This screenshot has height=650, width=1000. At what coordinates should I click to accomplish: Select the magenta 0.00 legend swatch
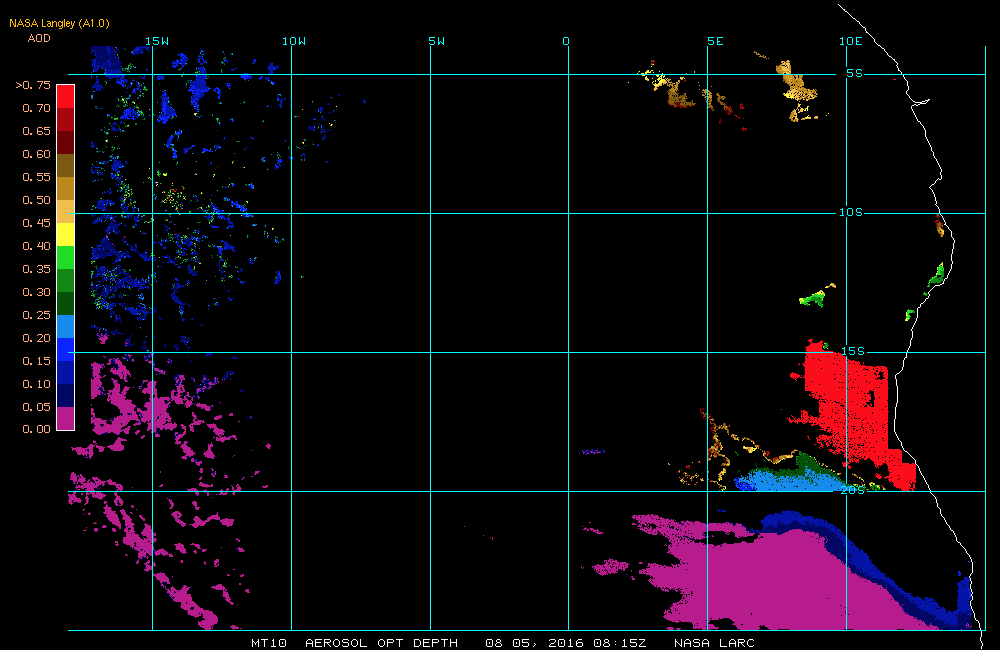[66, 418]
